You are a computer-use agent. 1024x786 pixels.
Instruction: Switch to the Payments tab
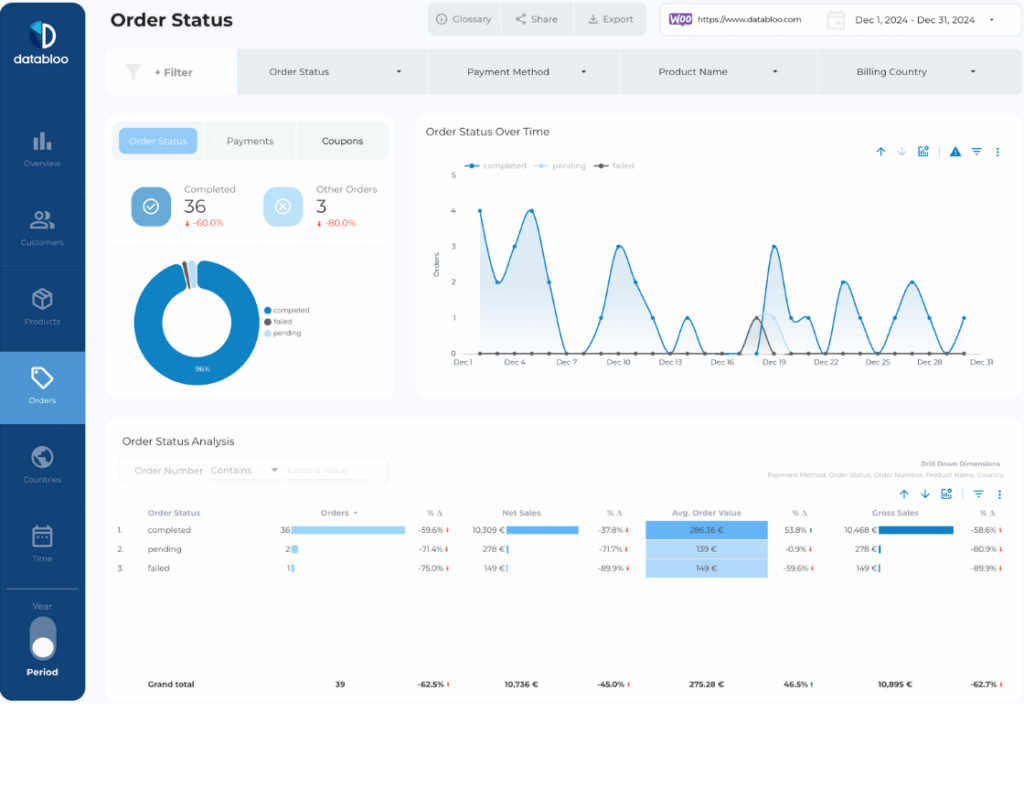tap(250, 141)
